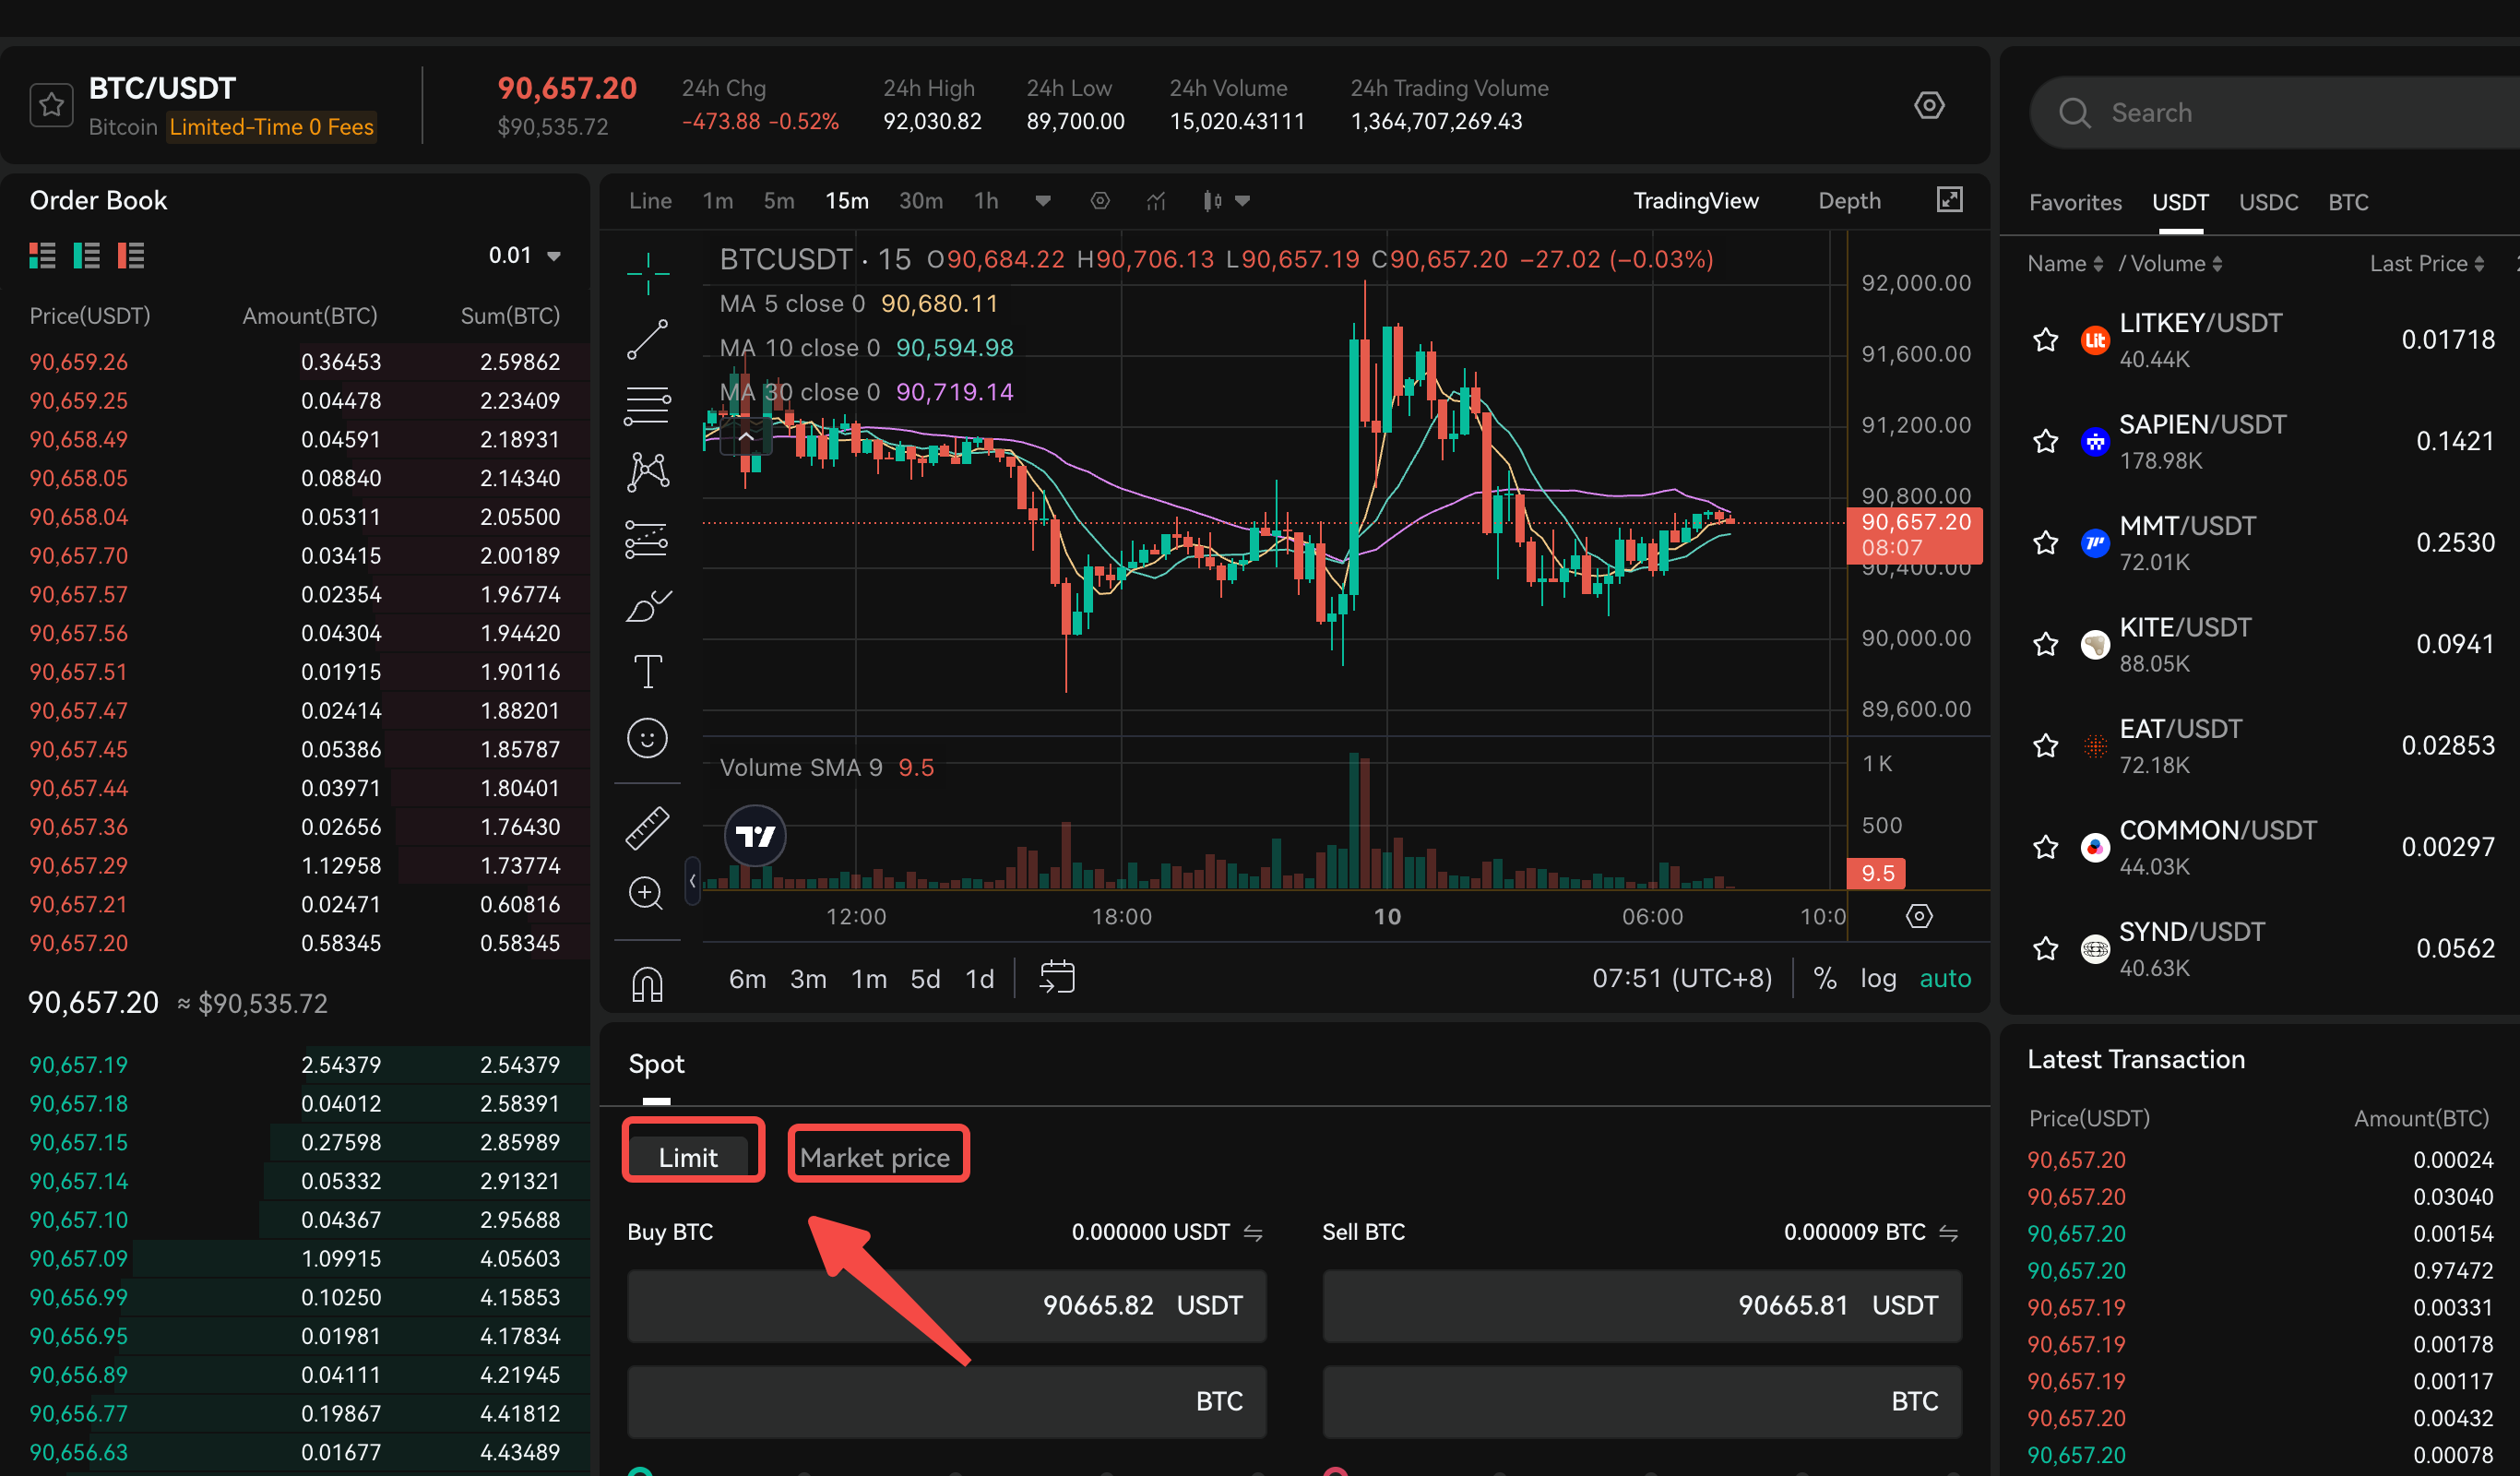The height and width of the screenshot is (1476, 2520).
Task: Show both buy and sell order book view
Action: [42, 256]
